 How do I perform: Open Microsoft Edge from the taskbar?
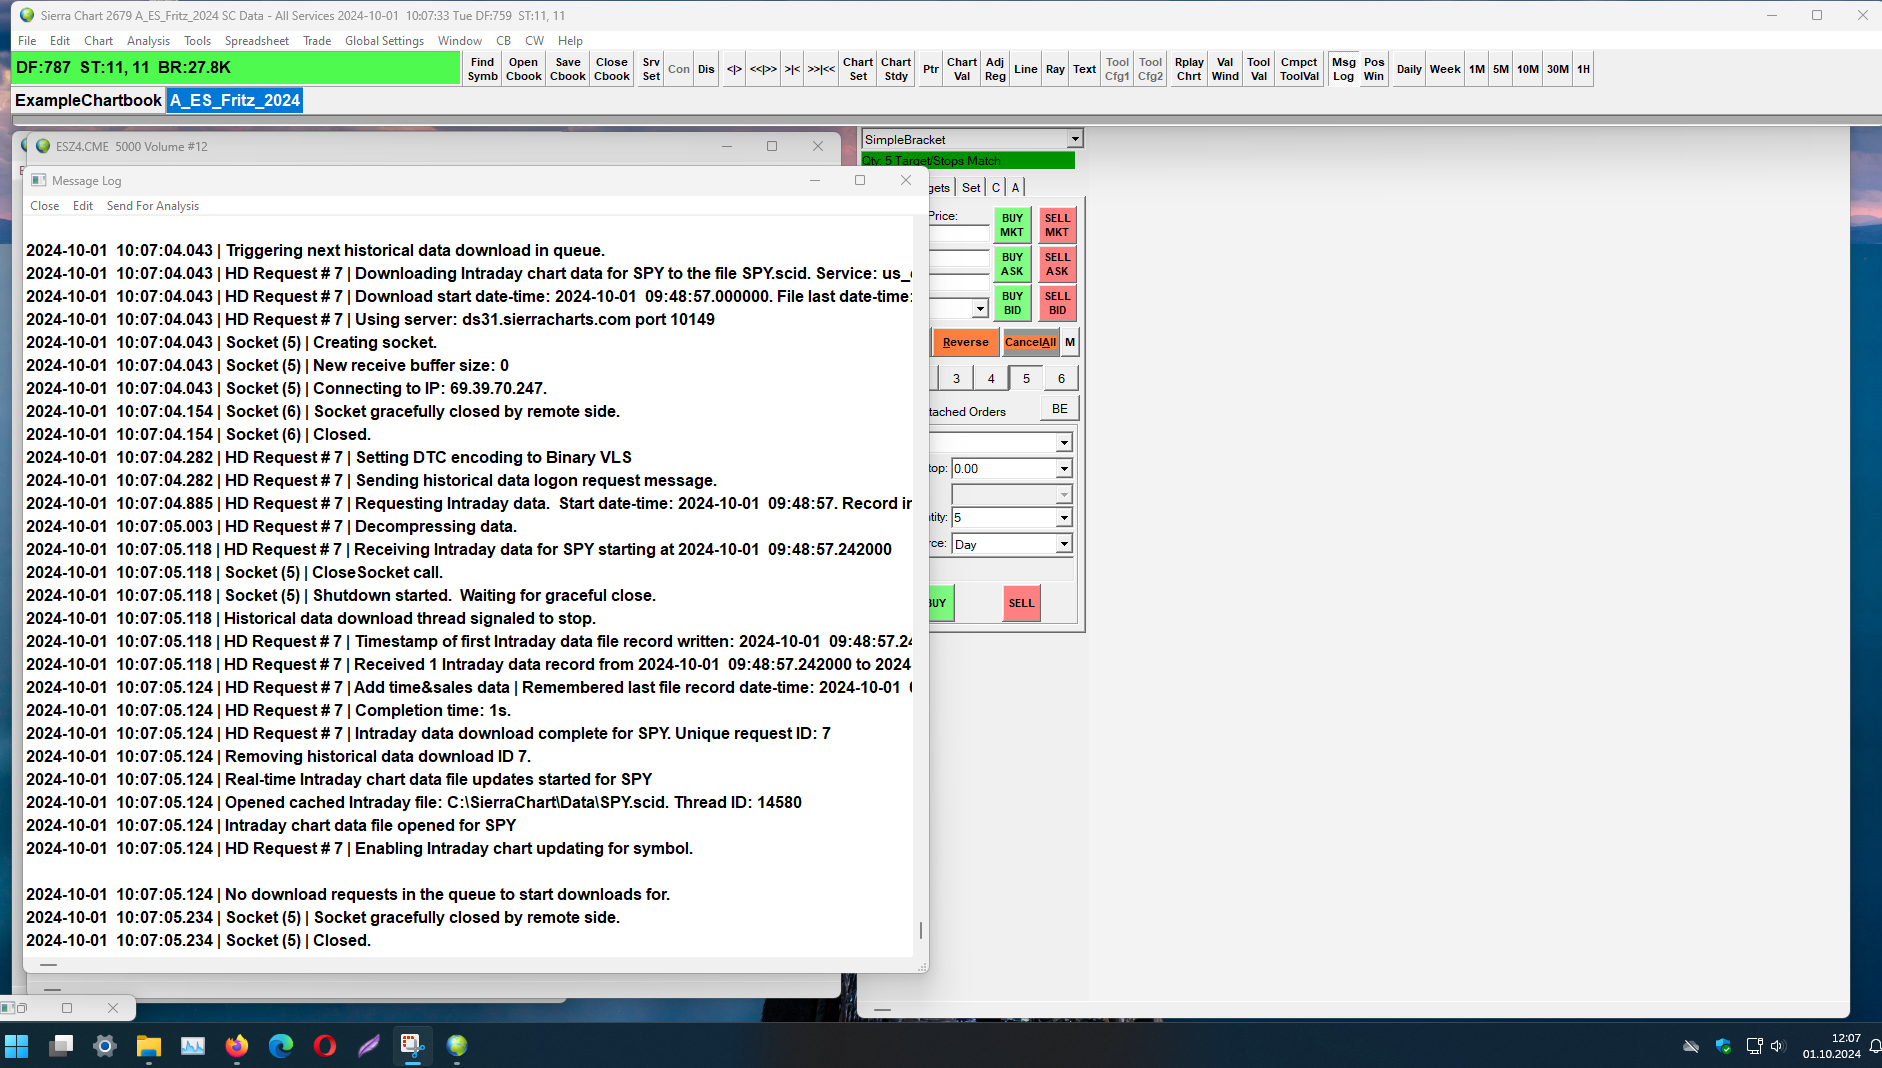click(x=281, y=1046)
